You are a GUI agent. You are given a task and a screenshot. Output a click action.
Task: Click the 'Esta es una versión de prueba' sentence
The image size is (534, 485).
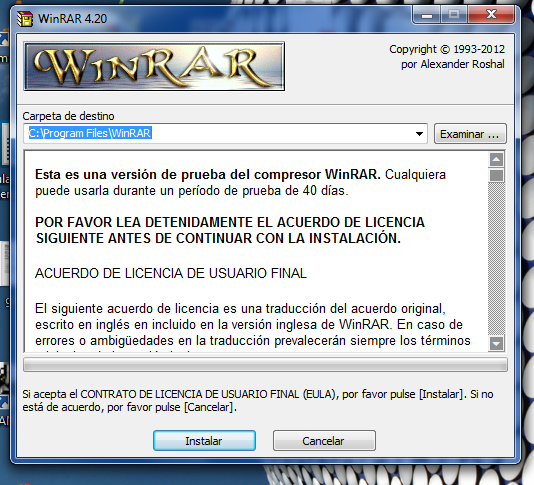pos(208,174)
